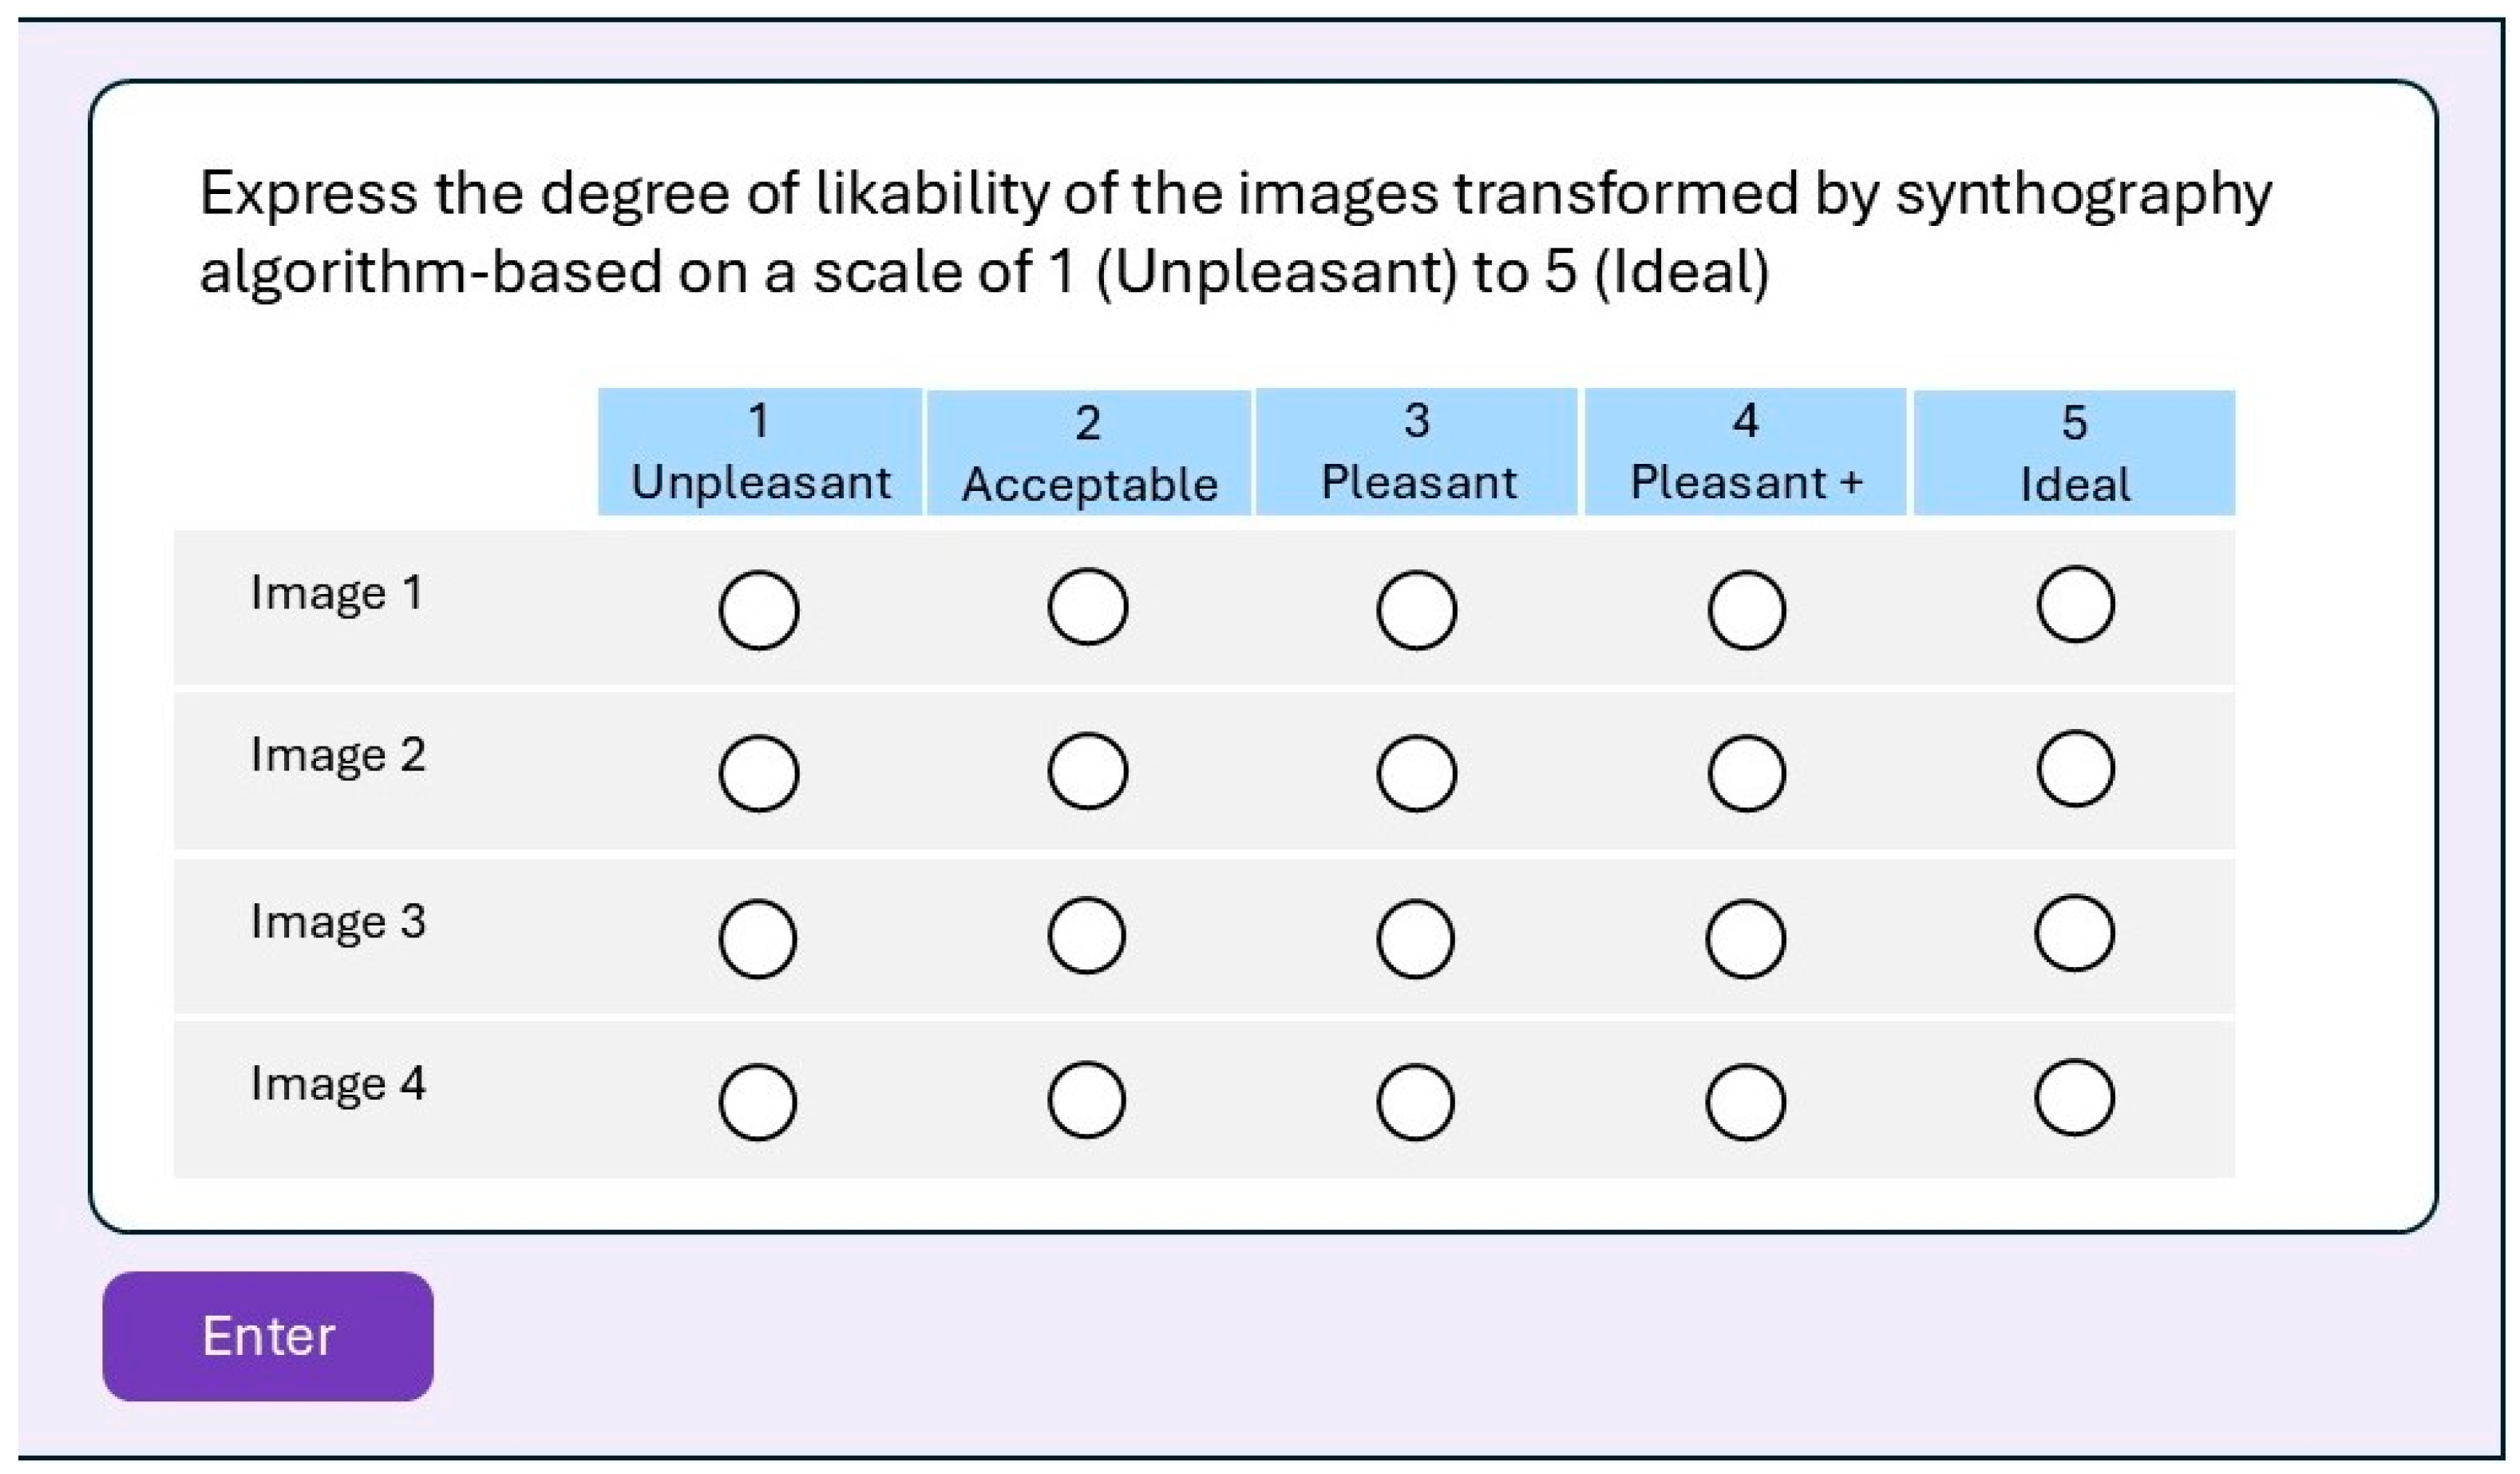Screen dimensions: 2520x1474
Task: Mark Image 1 as Pleasant +
Action: (x=1747, y=610)
